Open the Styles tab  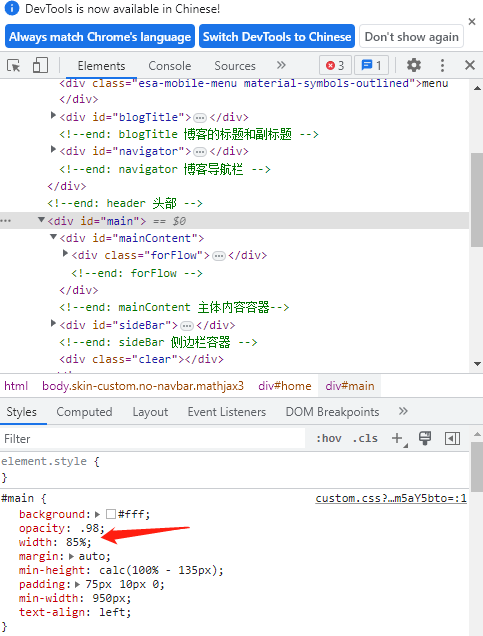(x=21, y=412)
